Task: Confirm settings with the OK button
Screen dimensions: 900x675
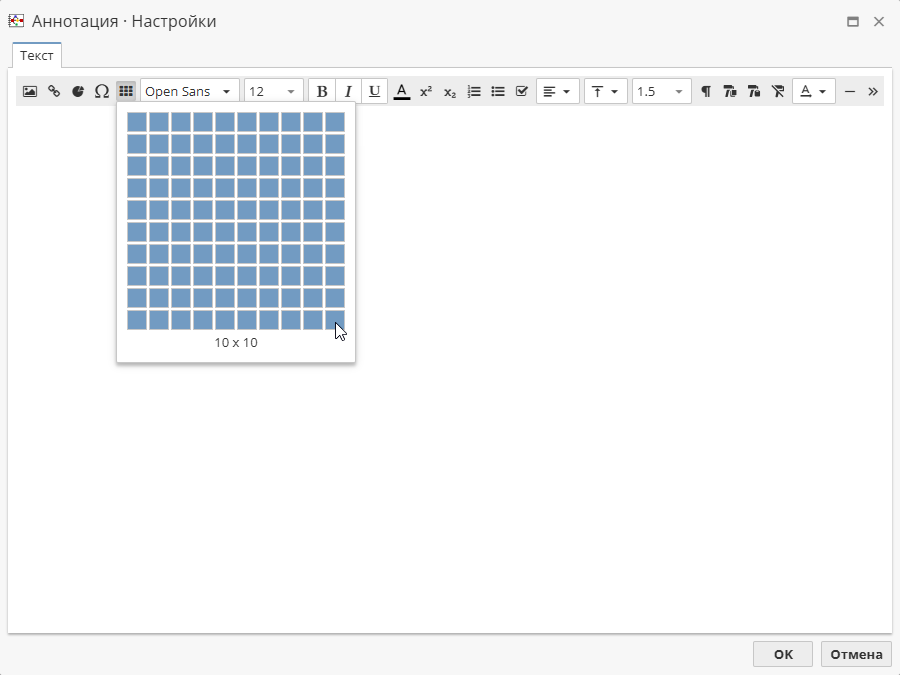Action: pos(782,654)
